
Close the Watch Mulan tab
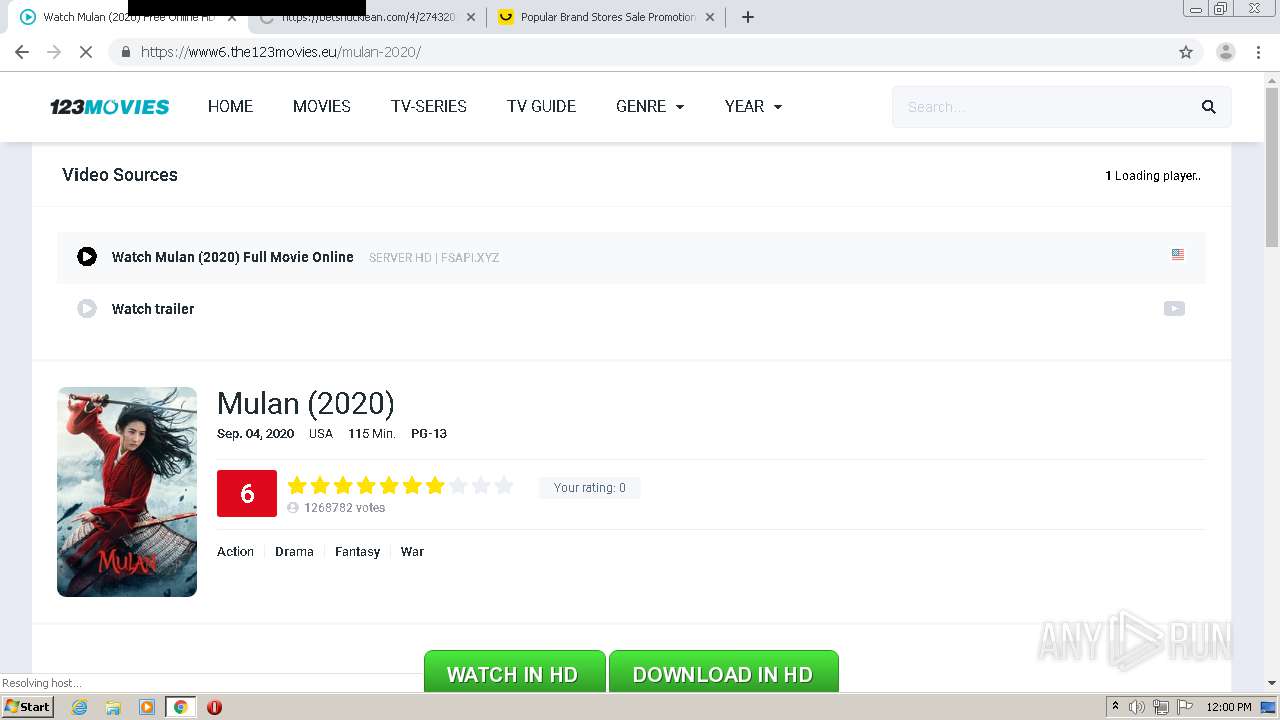(x=232, y=17)
